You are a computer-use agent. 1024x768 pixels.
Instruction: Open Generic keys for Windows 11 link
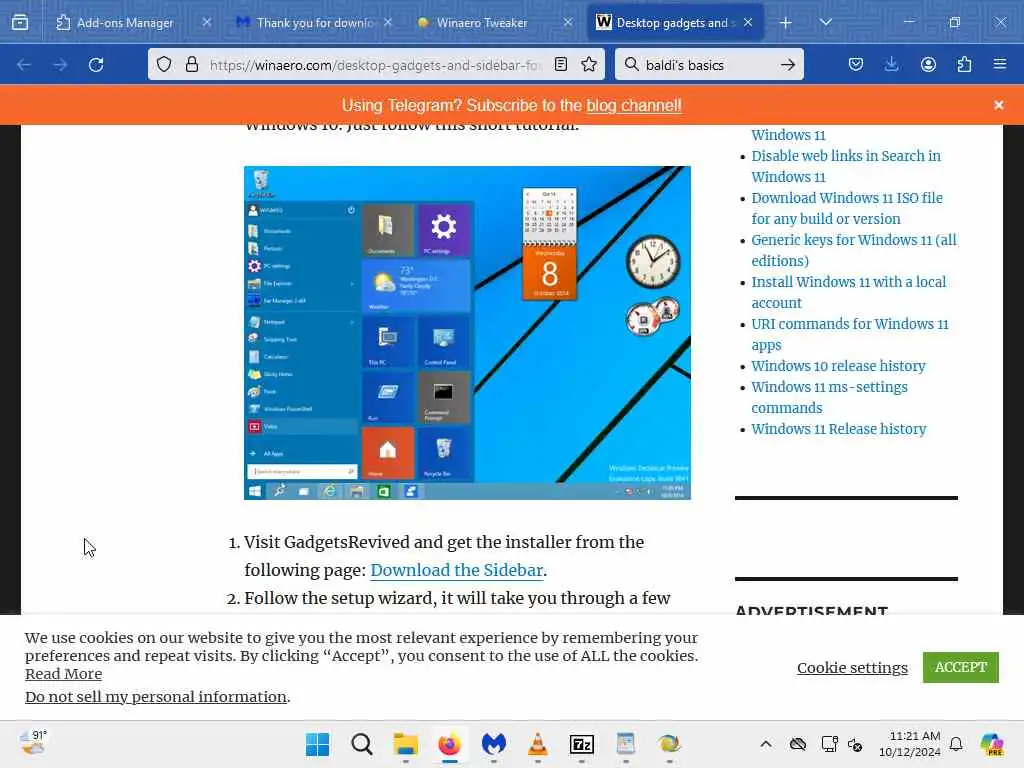pyautogui.click(x=854, y=250)
